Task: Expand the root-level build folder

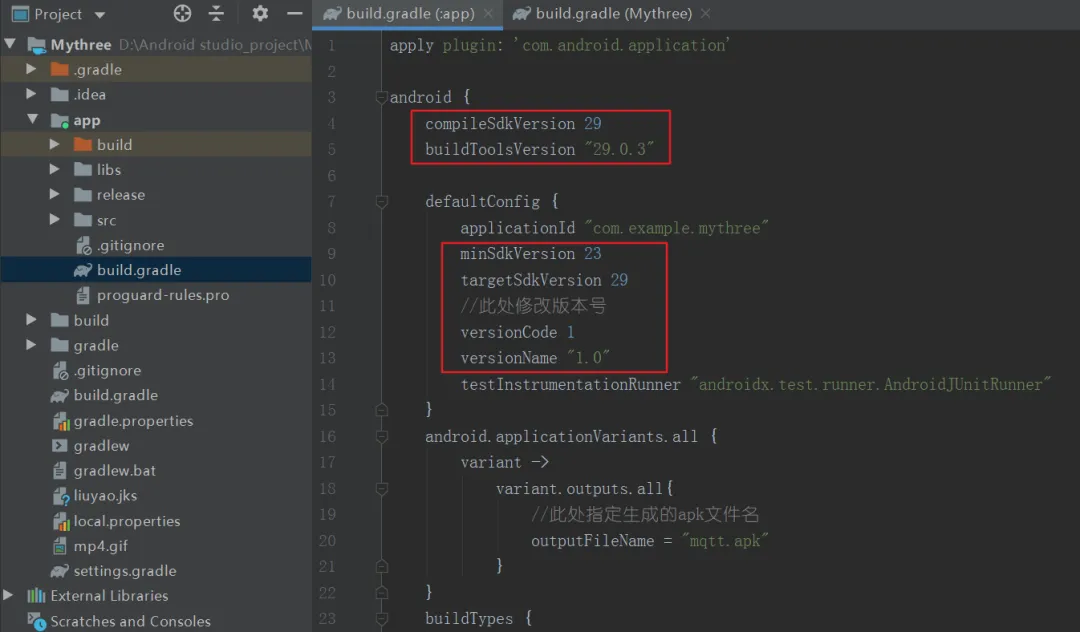Action: [x=31, y=319]
